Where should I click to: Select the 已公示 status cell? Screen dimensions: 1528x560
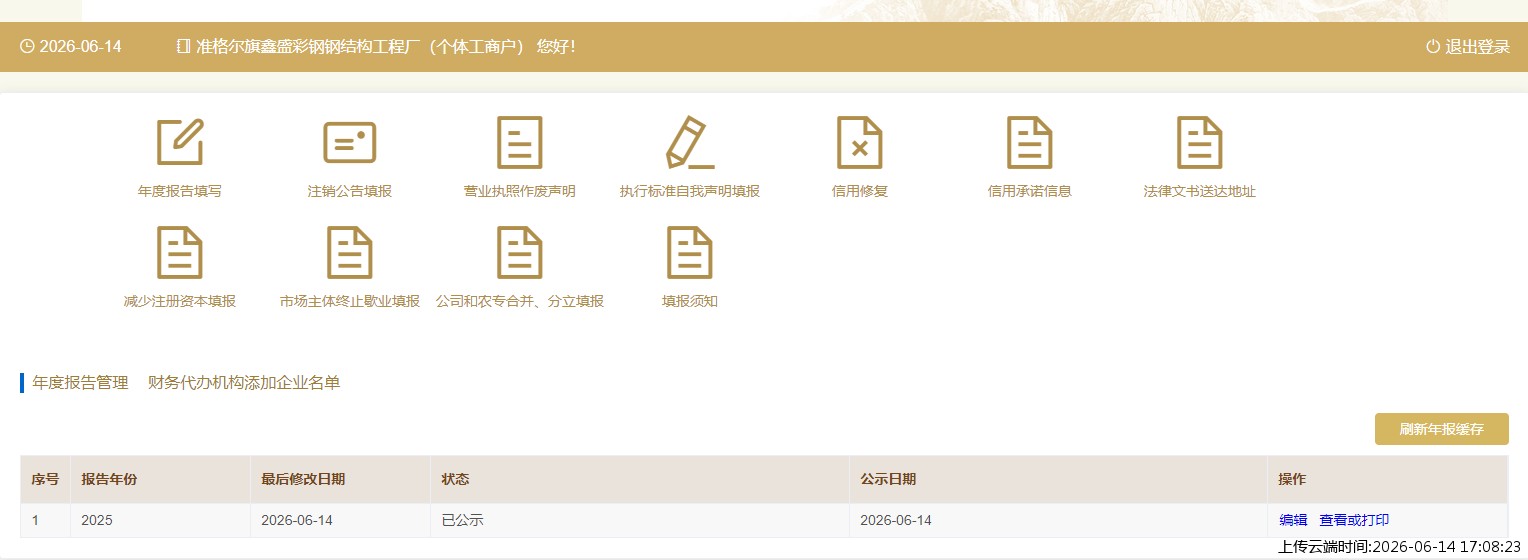tap(640, 520)
